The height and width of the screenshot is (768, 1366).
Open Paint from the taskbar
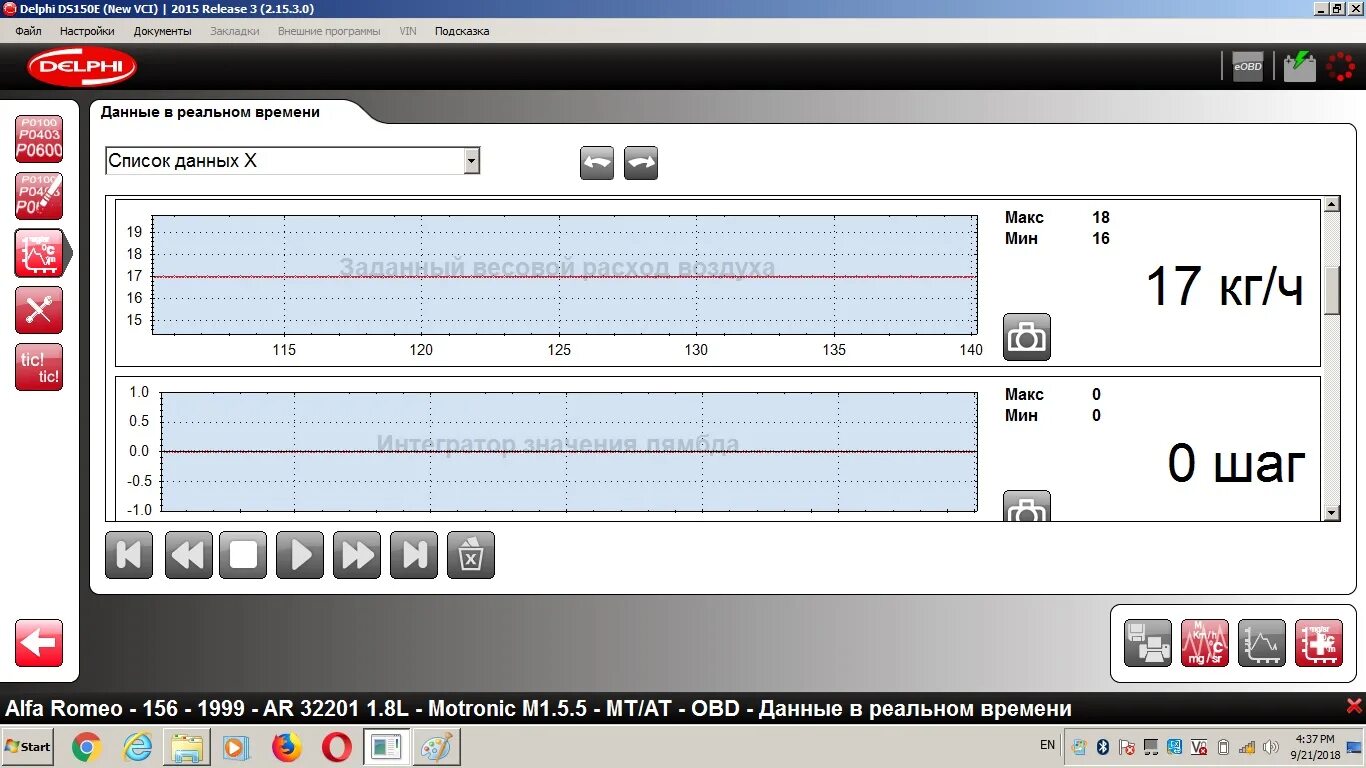coord(436,747)
